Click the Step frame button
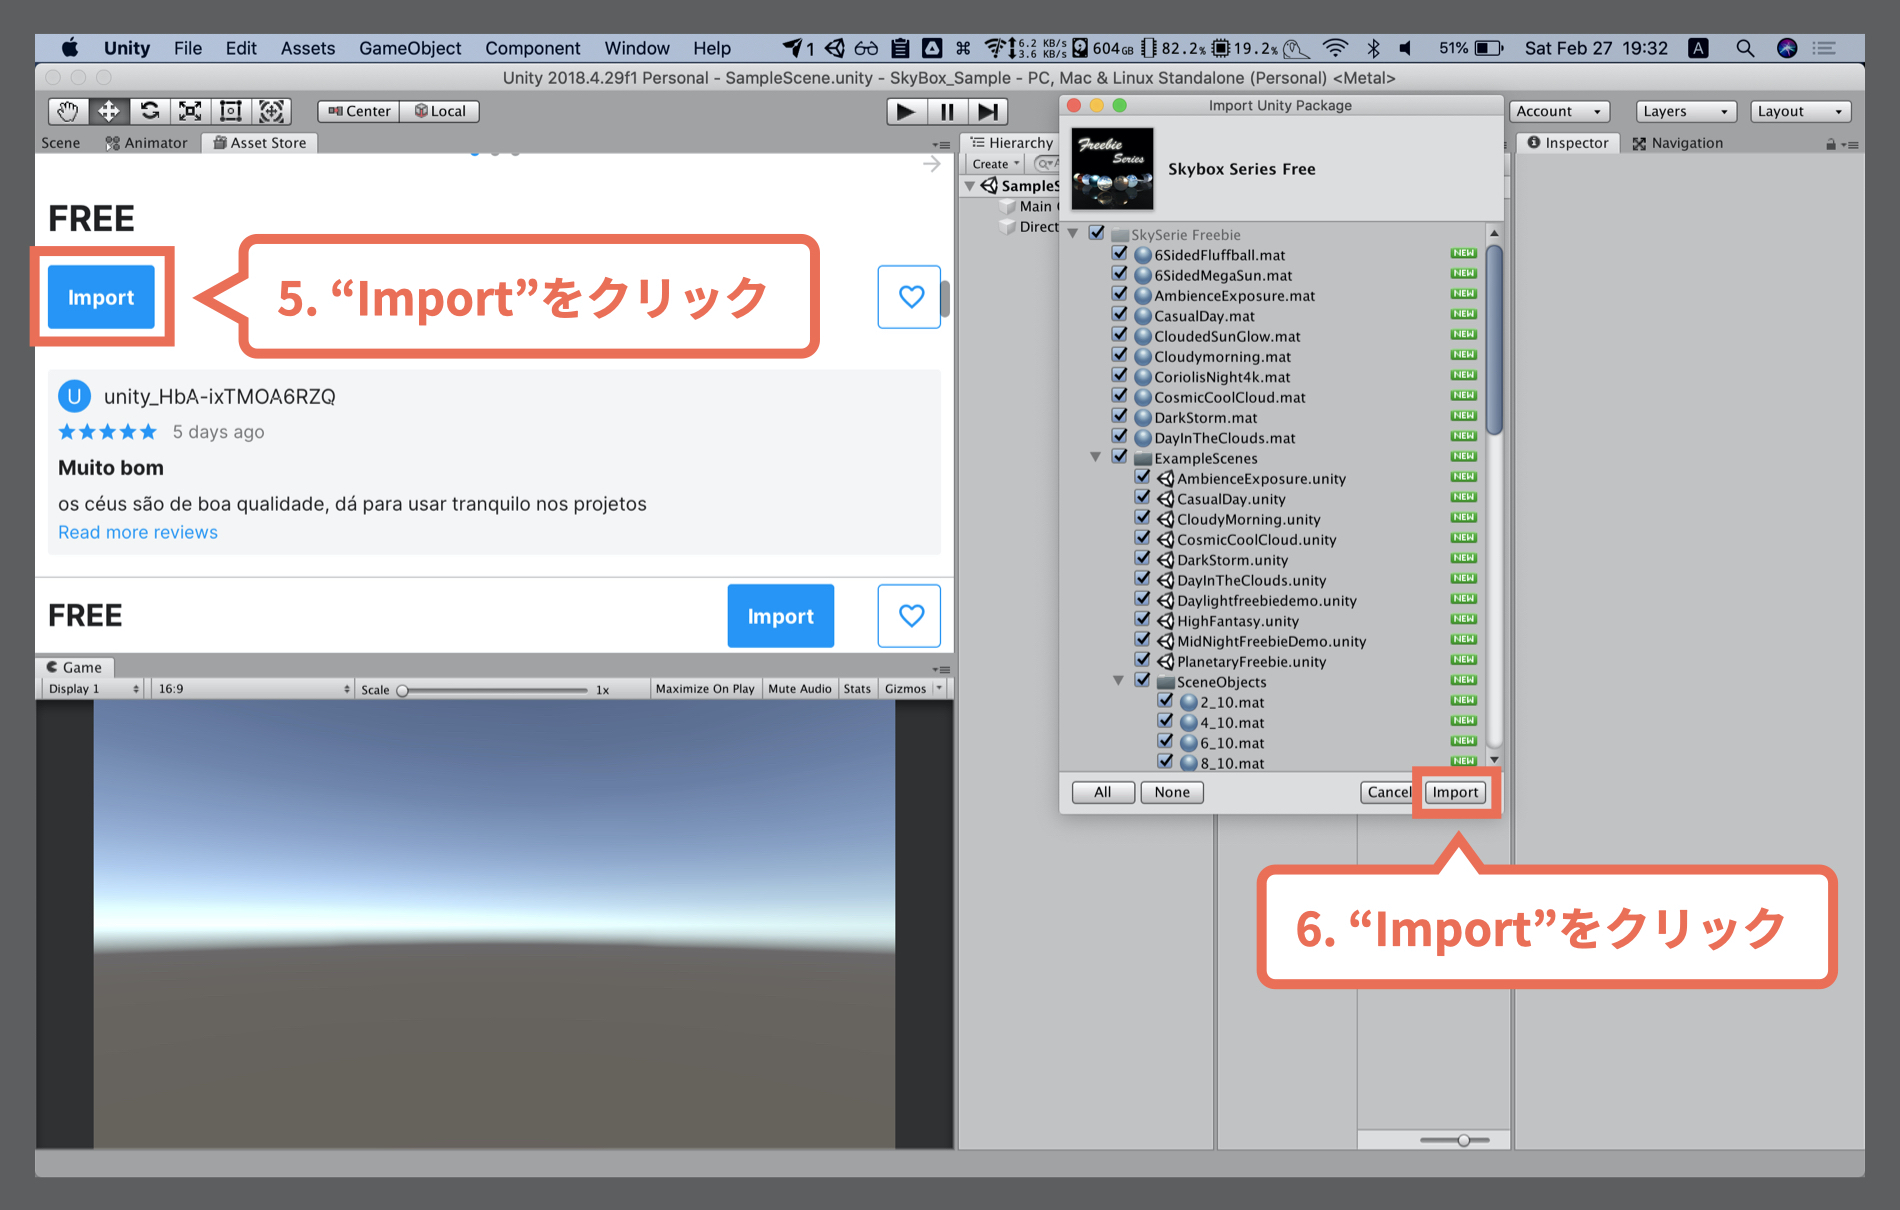 (x=988, y=111)
